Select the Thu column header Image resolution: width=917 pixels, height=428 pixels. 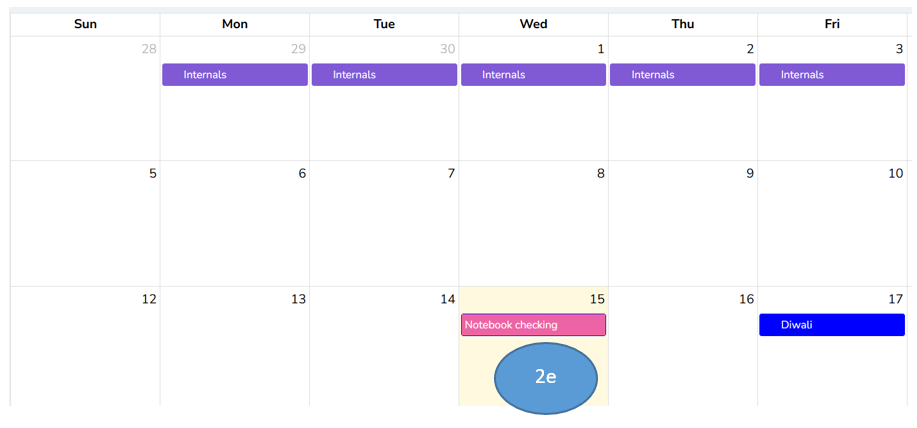(x=683, y=24)
